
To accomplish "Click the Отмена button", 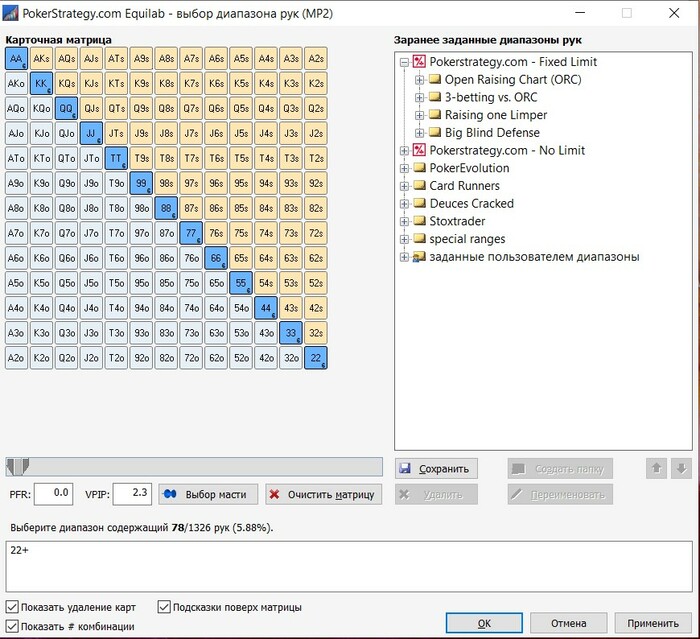I will pos(568,623).
